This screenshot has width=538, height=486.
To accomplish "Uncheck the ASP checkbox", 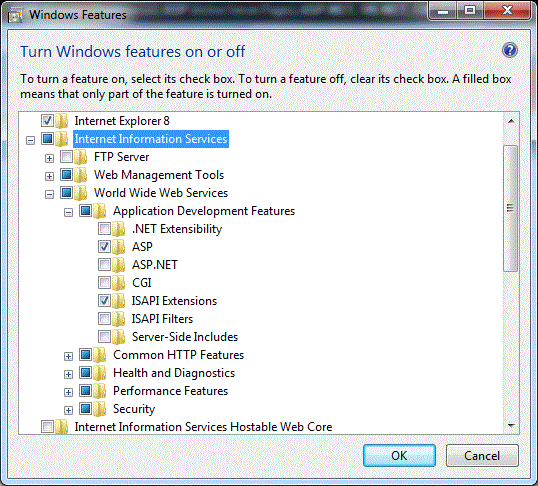I will pyautogui.click(x=104, y=246).
